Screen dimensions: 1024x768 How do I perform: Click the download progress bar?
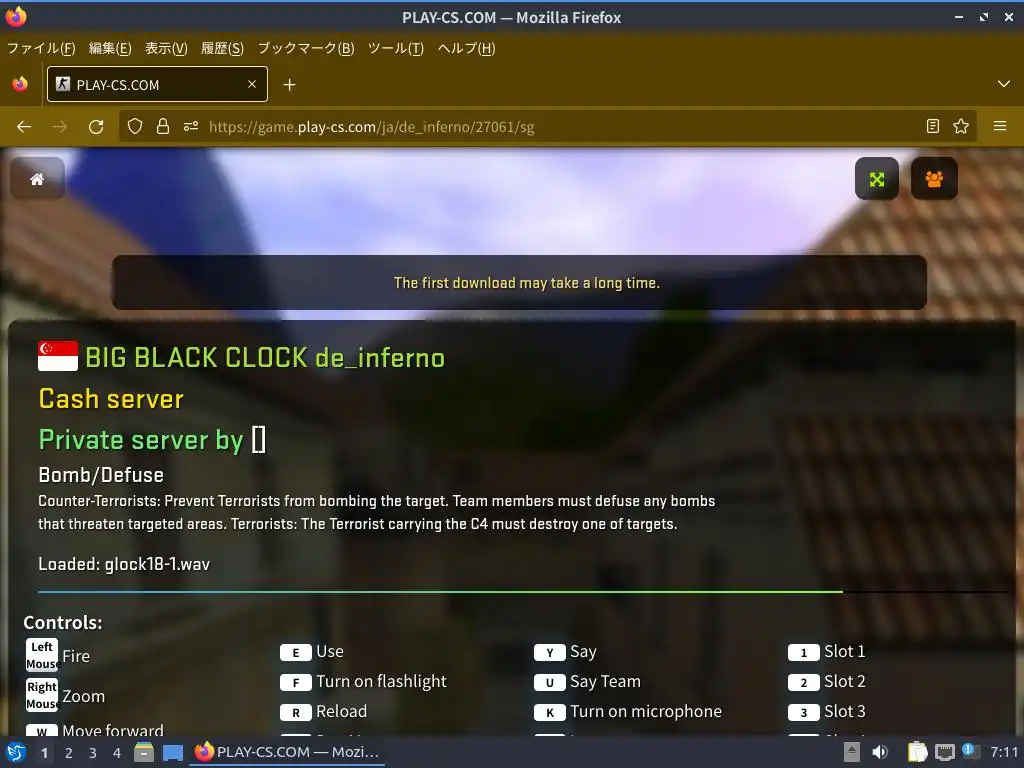(x=522, y=592)
